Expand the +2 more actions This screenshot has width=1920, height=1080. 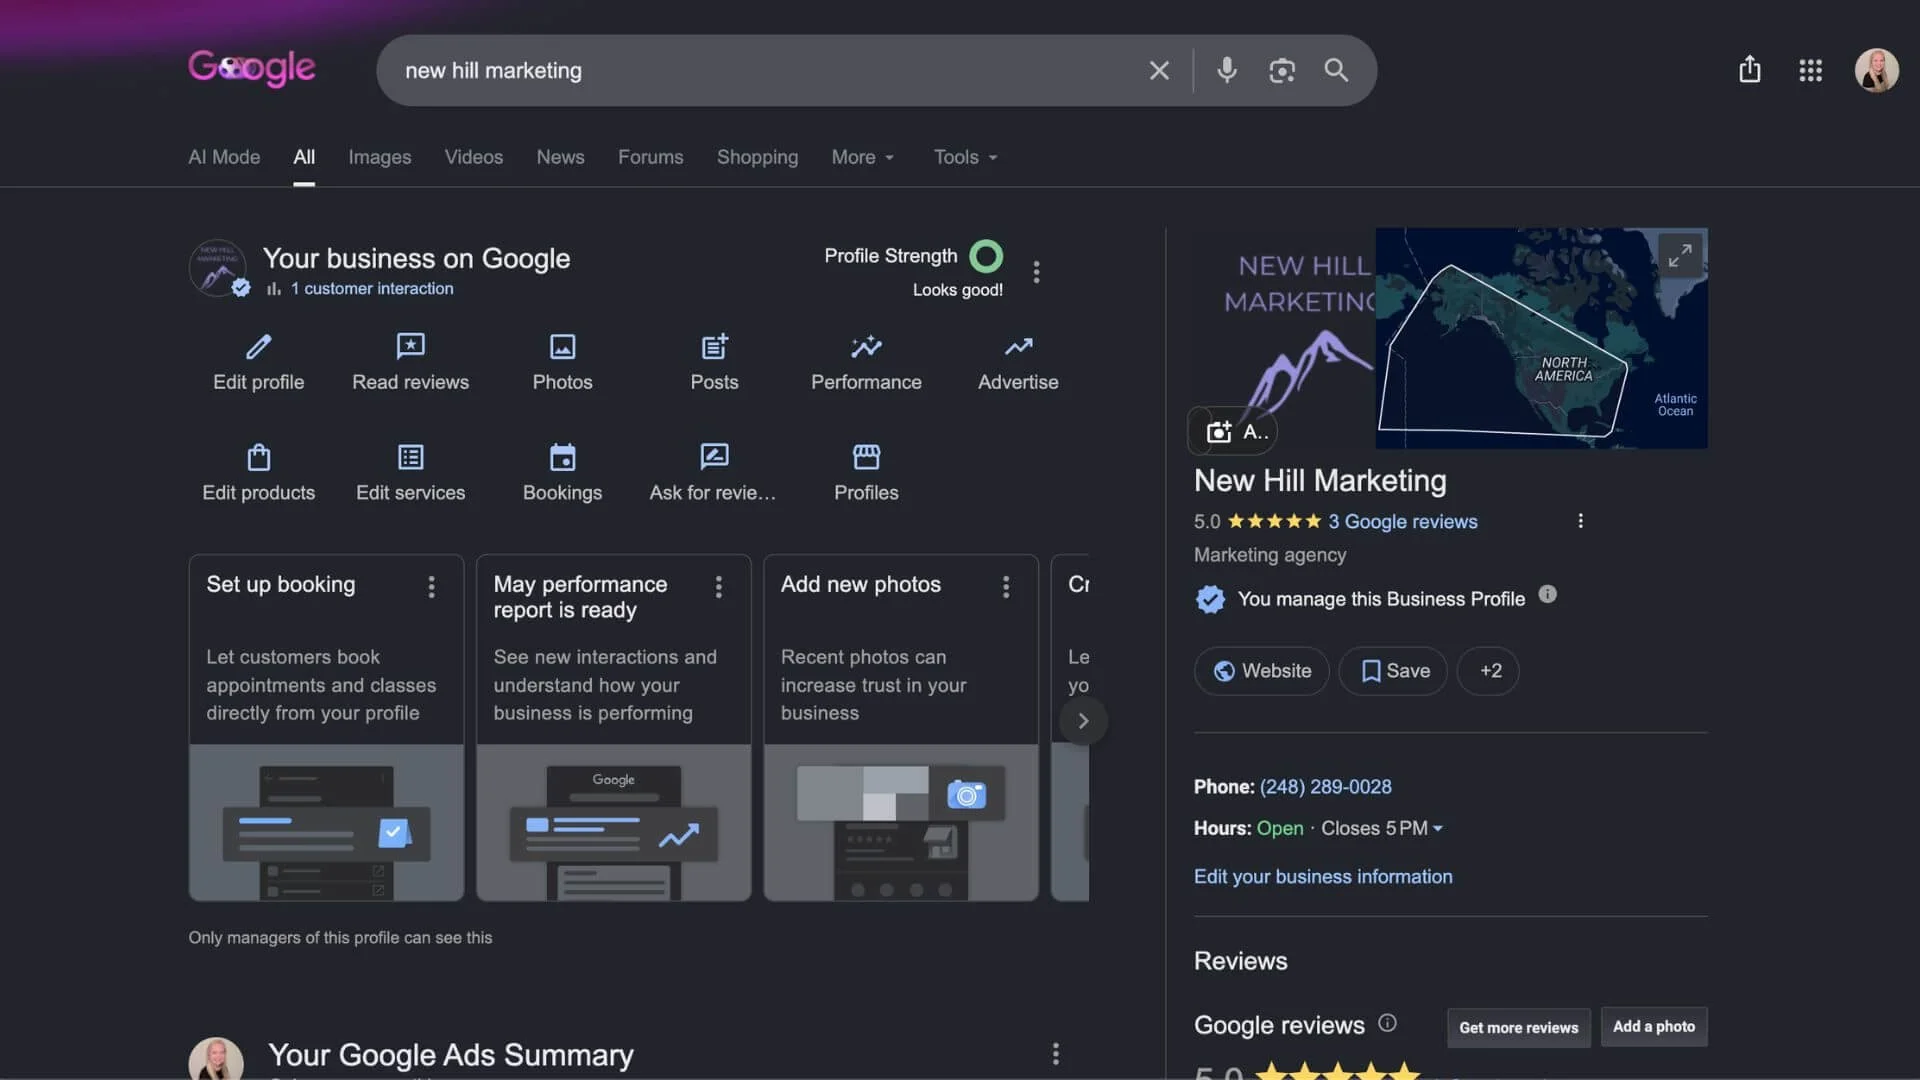(x=1488, y=671)
